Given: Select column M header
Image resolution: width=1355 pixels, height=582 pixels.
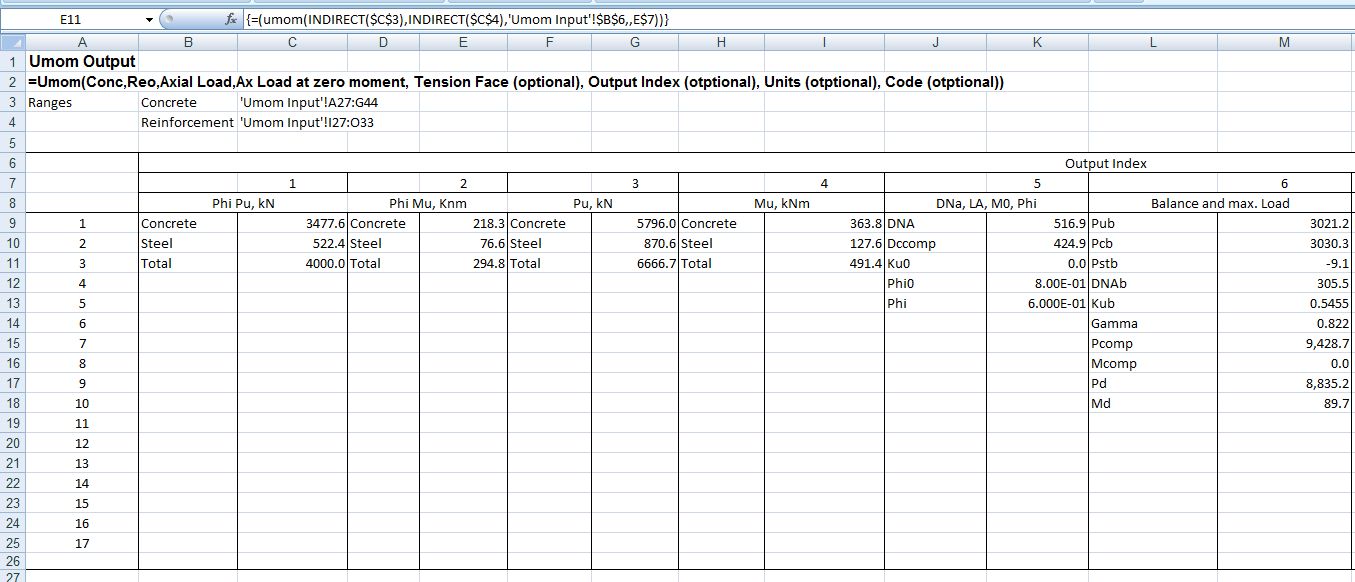Looking at the screenshot, I should point(1284,42).
